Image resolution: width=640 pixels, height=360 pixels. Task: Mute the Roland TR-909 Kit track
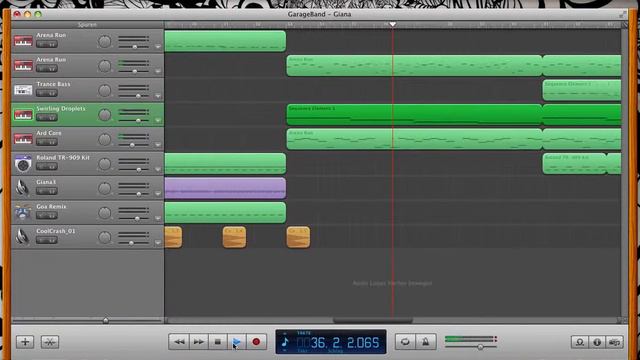coord(41,167)
